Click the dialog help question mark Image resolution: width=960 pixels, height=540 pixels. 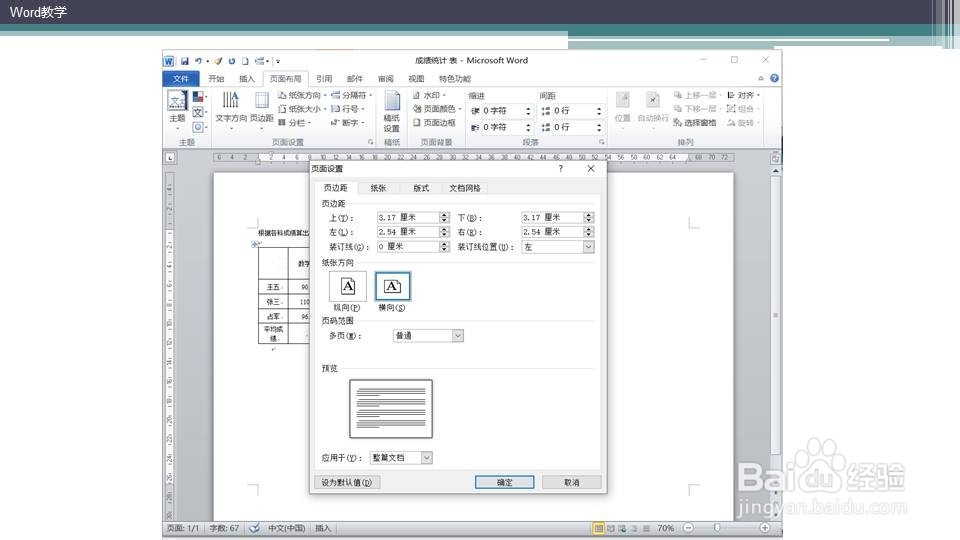(560, 168)
